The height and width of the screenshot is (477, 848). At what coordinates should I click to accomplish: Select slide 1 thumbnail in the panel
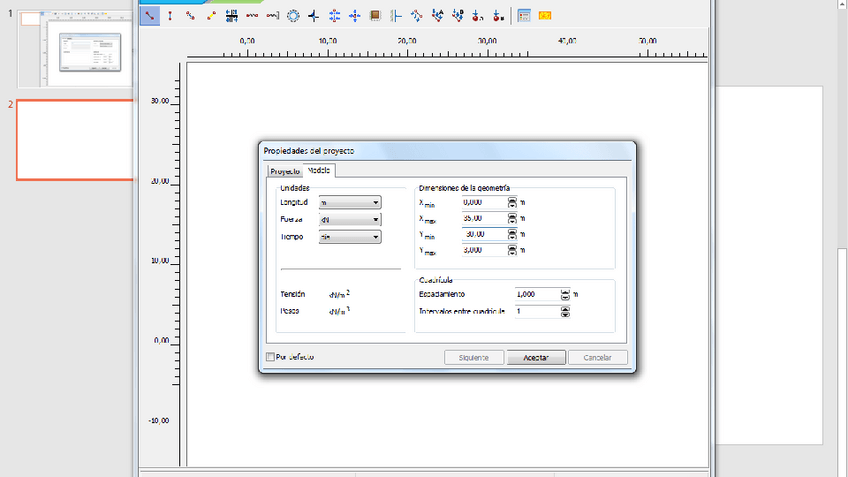77,50
